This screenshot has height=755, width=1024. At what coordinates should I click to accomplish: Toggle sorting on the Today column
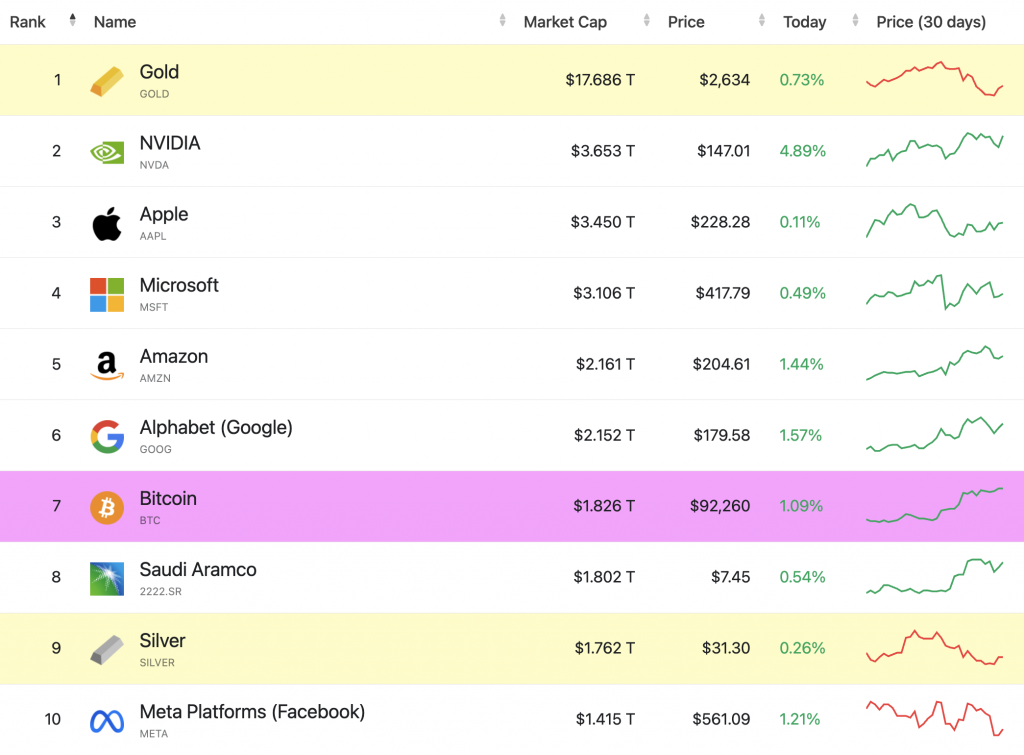[x=853, y=21]
